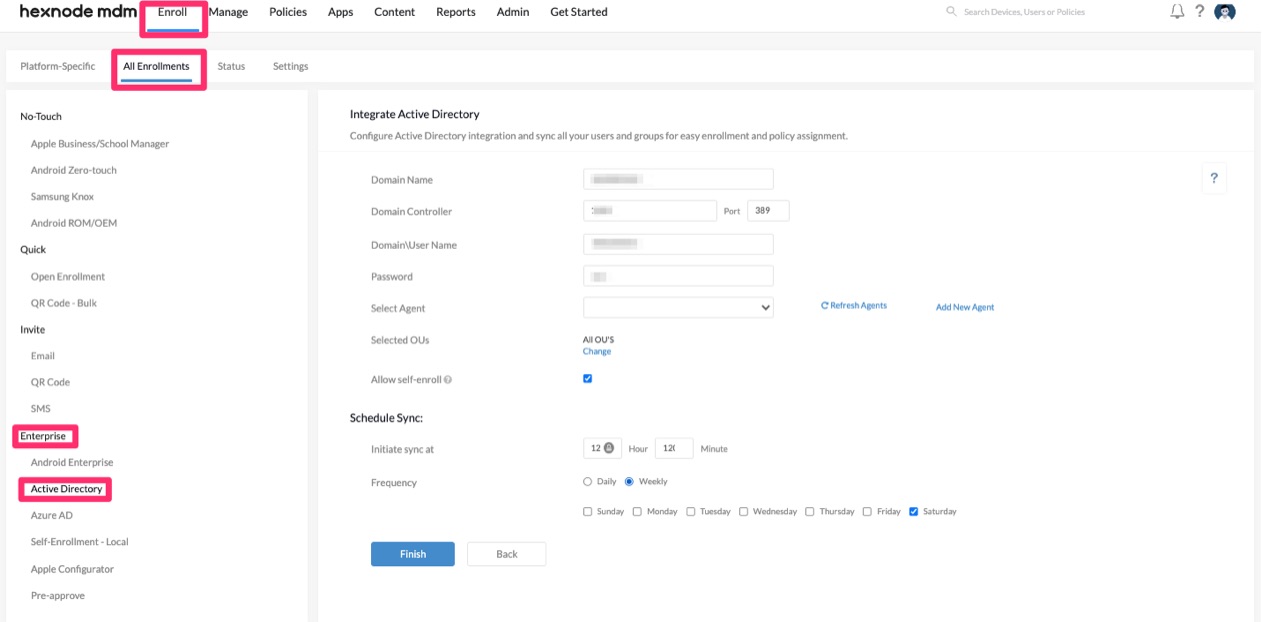Uncheck the Saturday checkbox
Viewport: 1262px width, 622px height.
[x=915, y=512]
